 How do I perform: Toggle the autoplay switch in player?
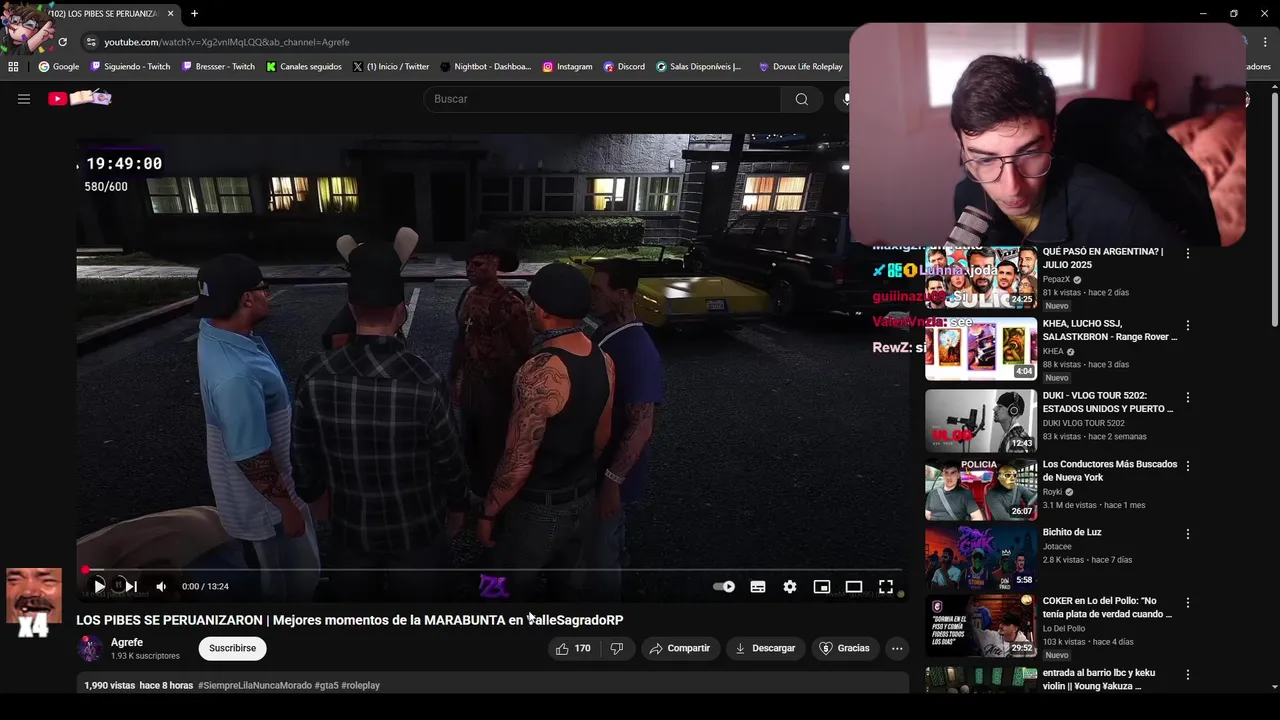724,587
